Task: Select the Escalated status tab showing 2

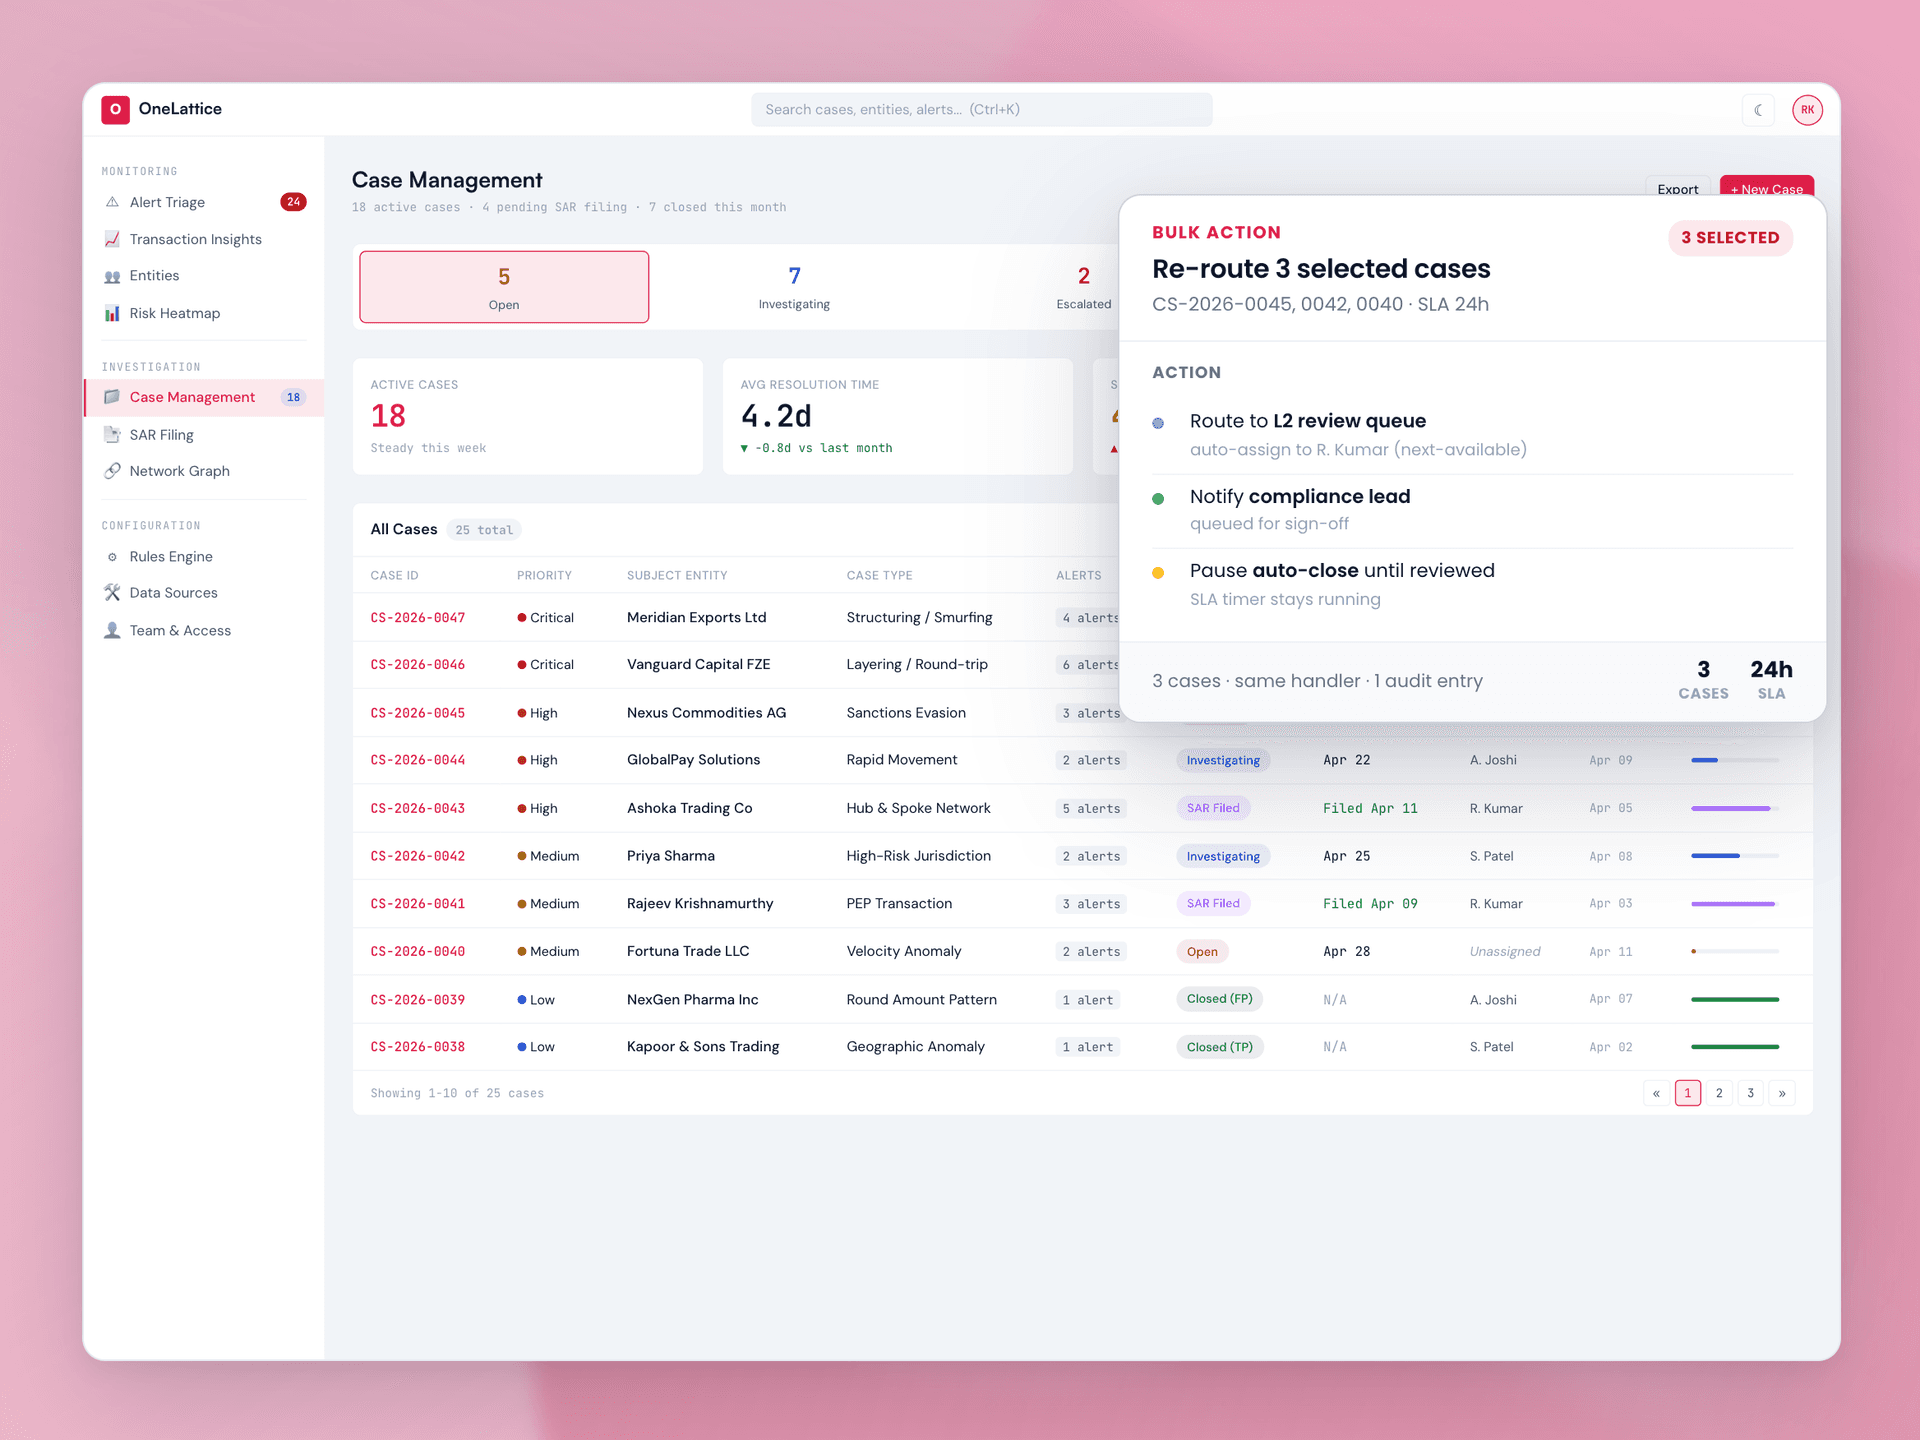Action: tap(1084, 287)
